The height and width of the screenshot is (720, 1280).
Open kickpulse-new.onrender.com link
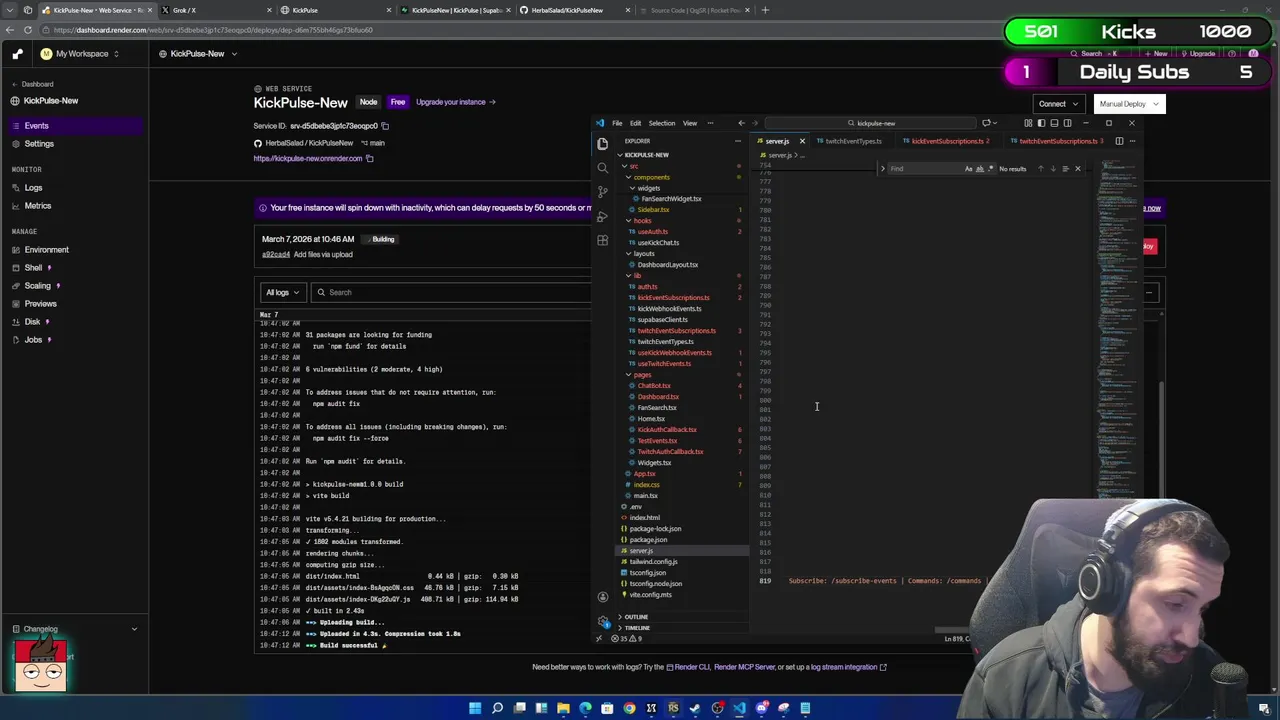tap(307, 158)
